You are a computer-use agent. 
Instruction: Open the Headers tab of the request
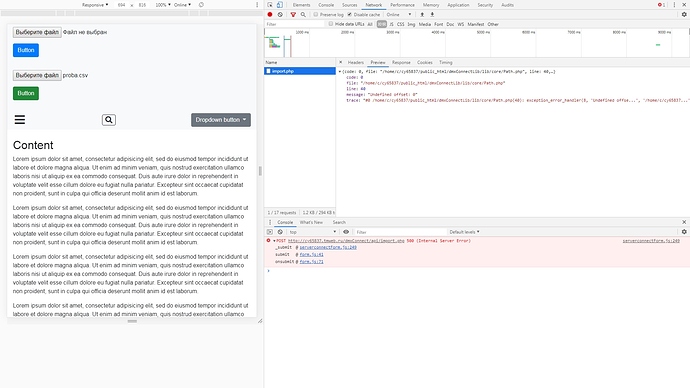click(x=356, y=62)
